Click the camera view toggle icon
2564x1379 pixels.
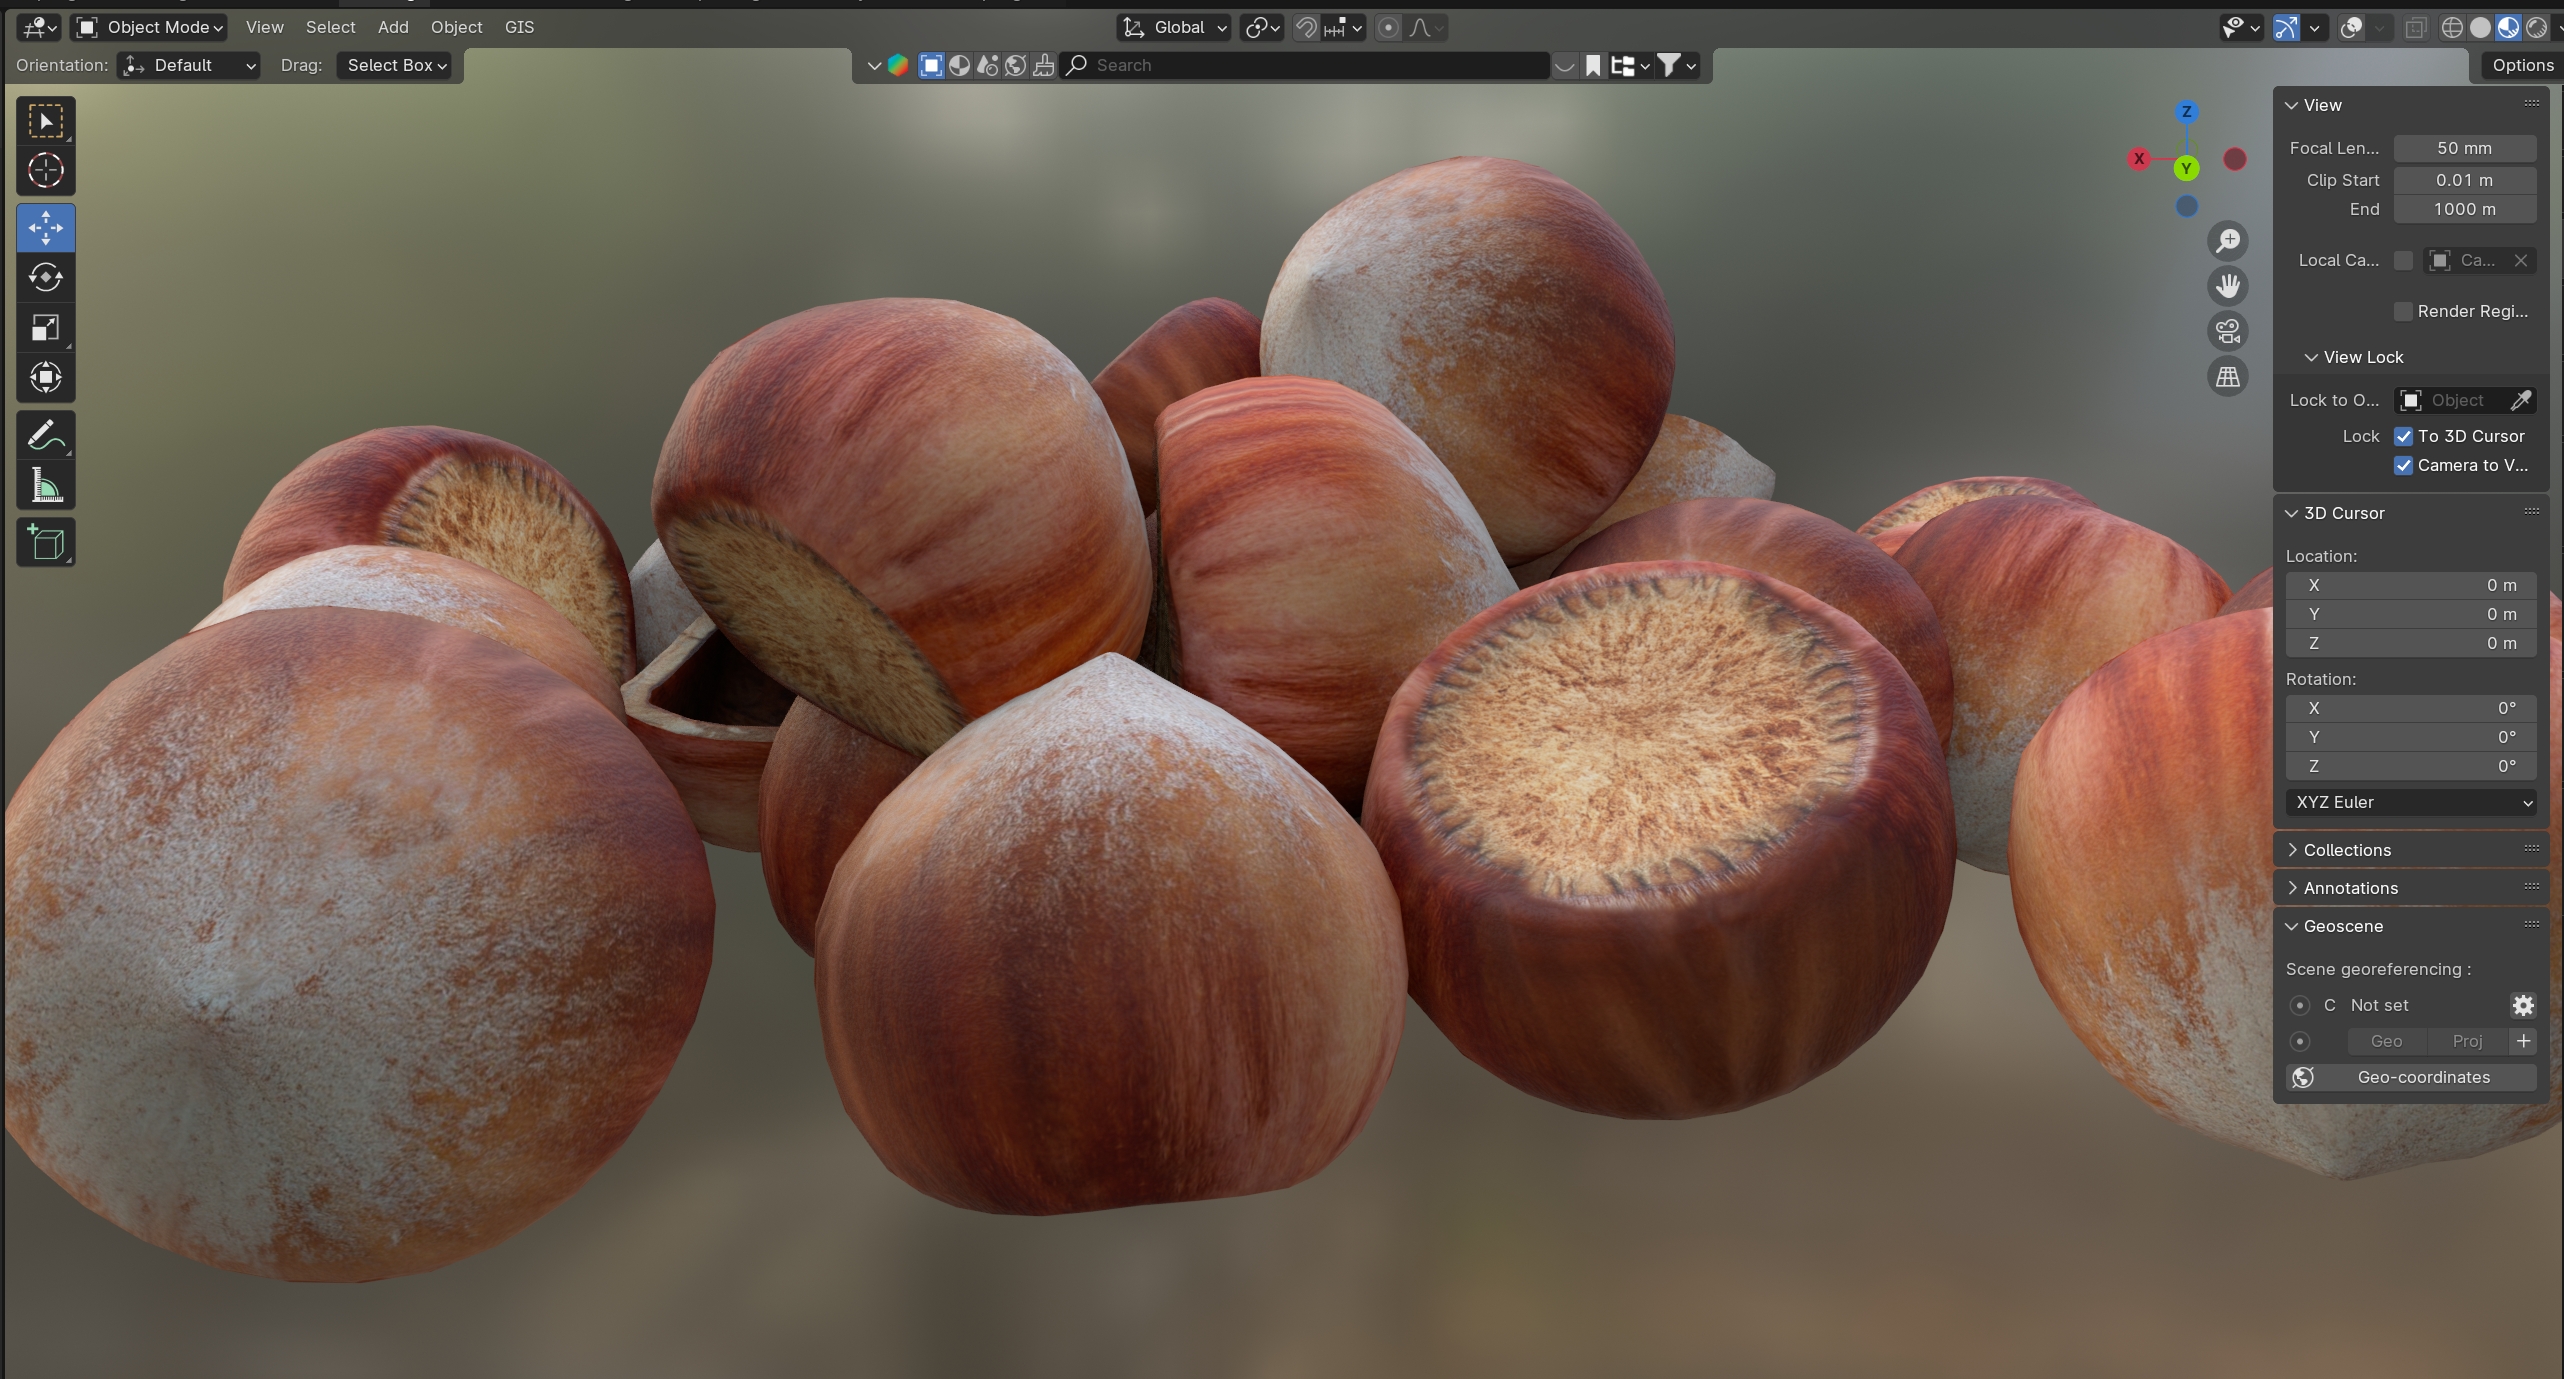tap(2227, 331)
